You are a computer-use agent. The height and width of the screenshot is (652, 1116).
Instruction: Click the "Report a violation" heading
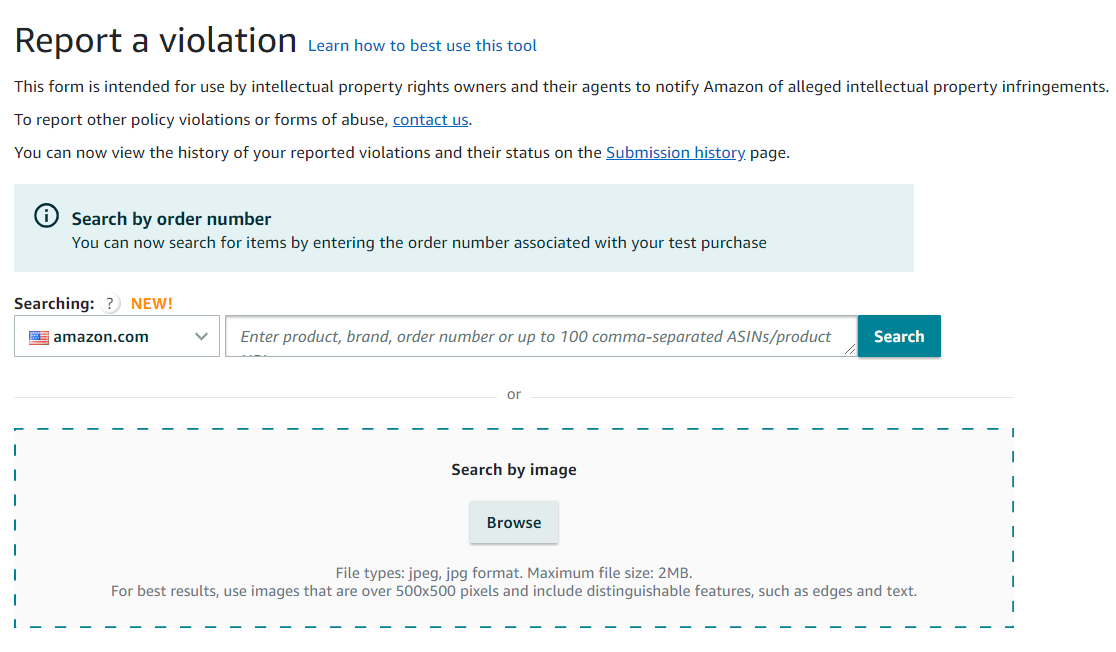coord(156,40)
